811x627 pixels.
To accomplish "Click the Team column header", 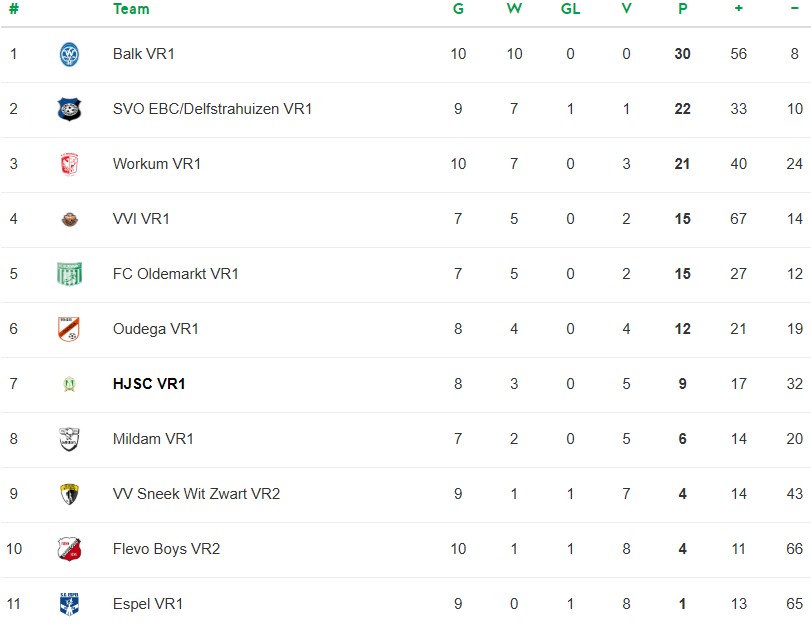I will (131, 9).
